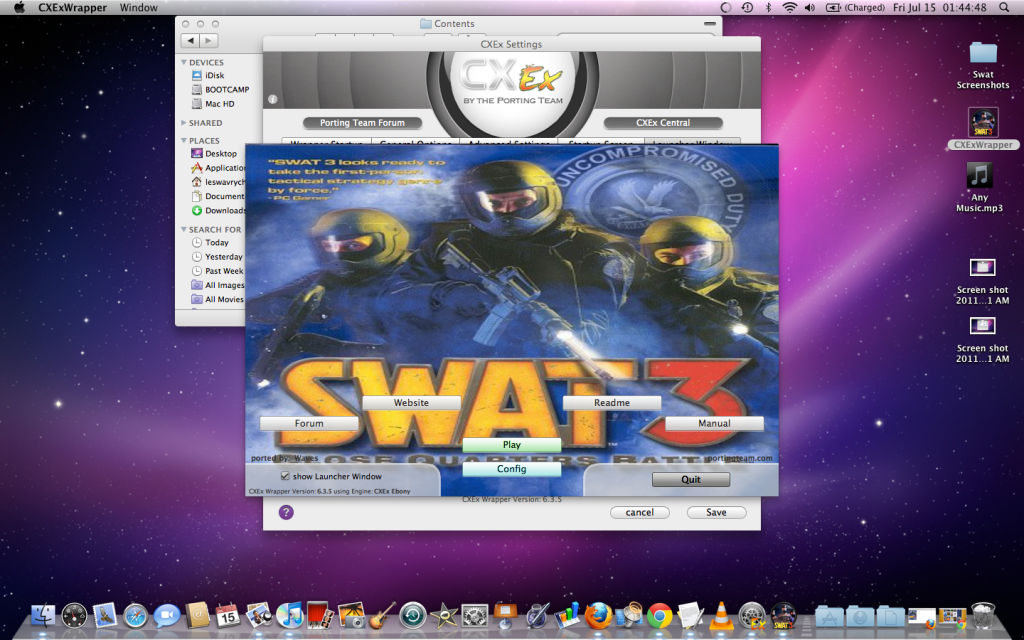Open the Porting Team Forum link button
This screenshot has height=640, width=1024.
pos(362,123)
